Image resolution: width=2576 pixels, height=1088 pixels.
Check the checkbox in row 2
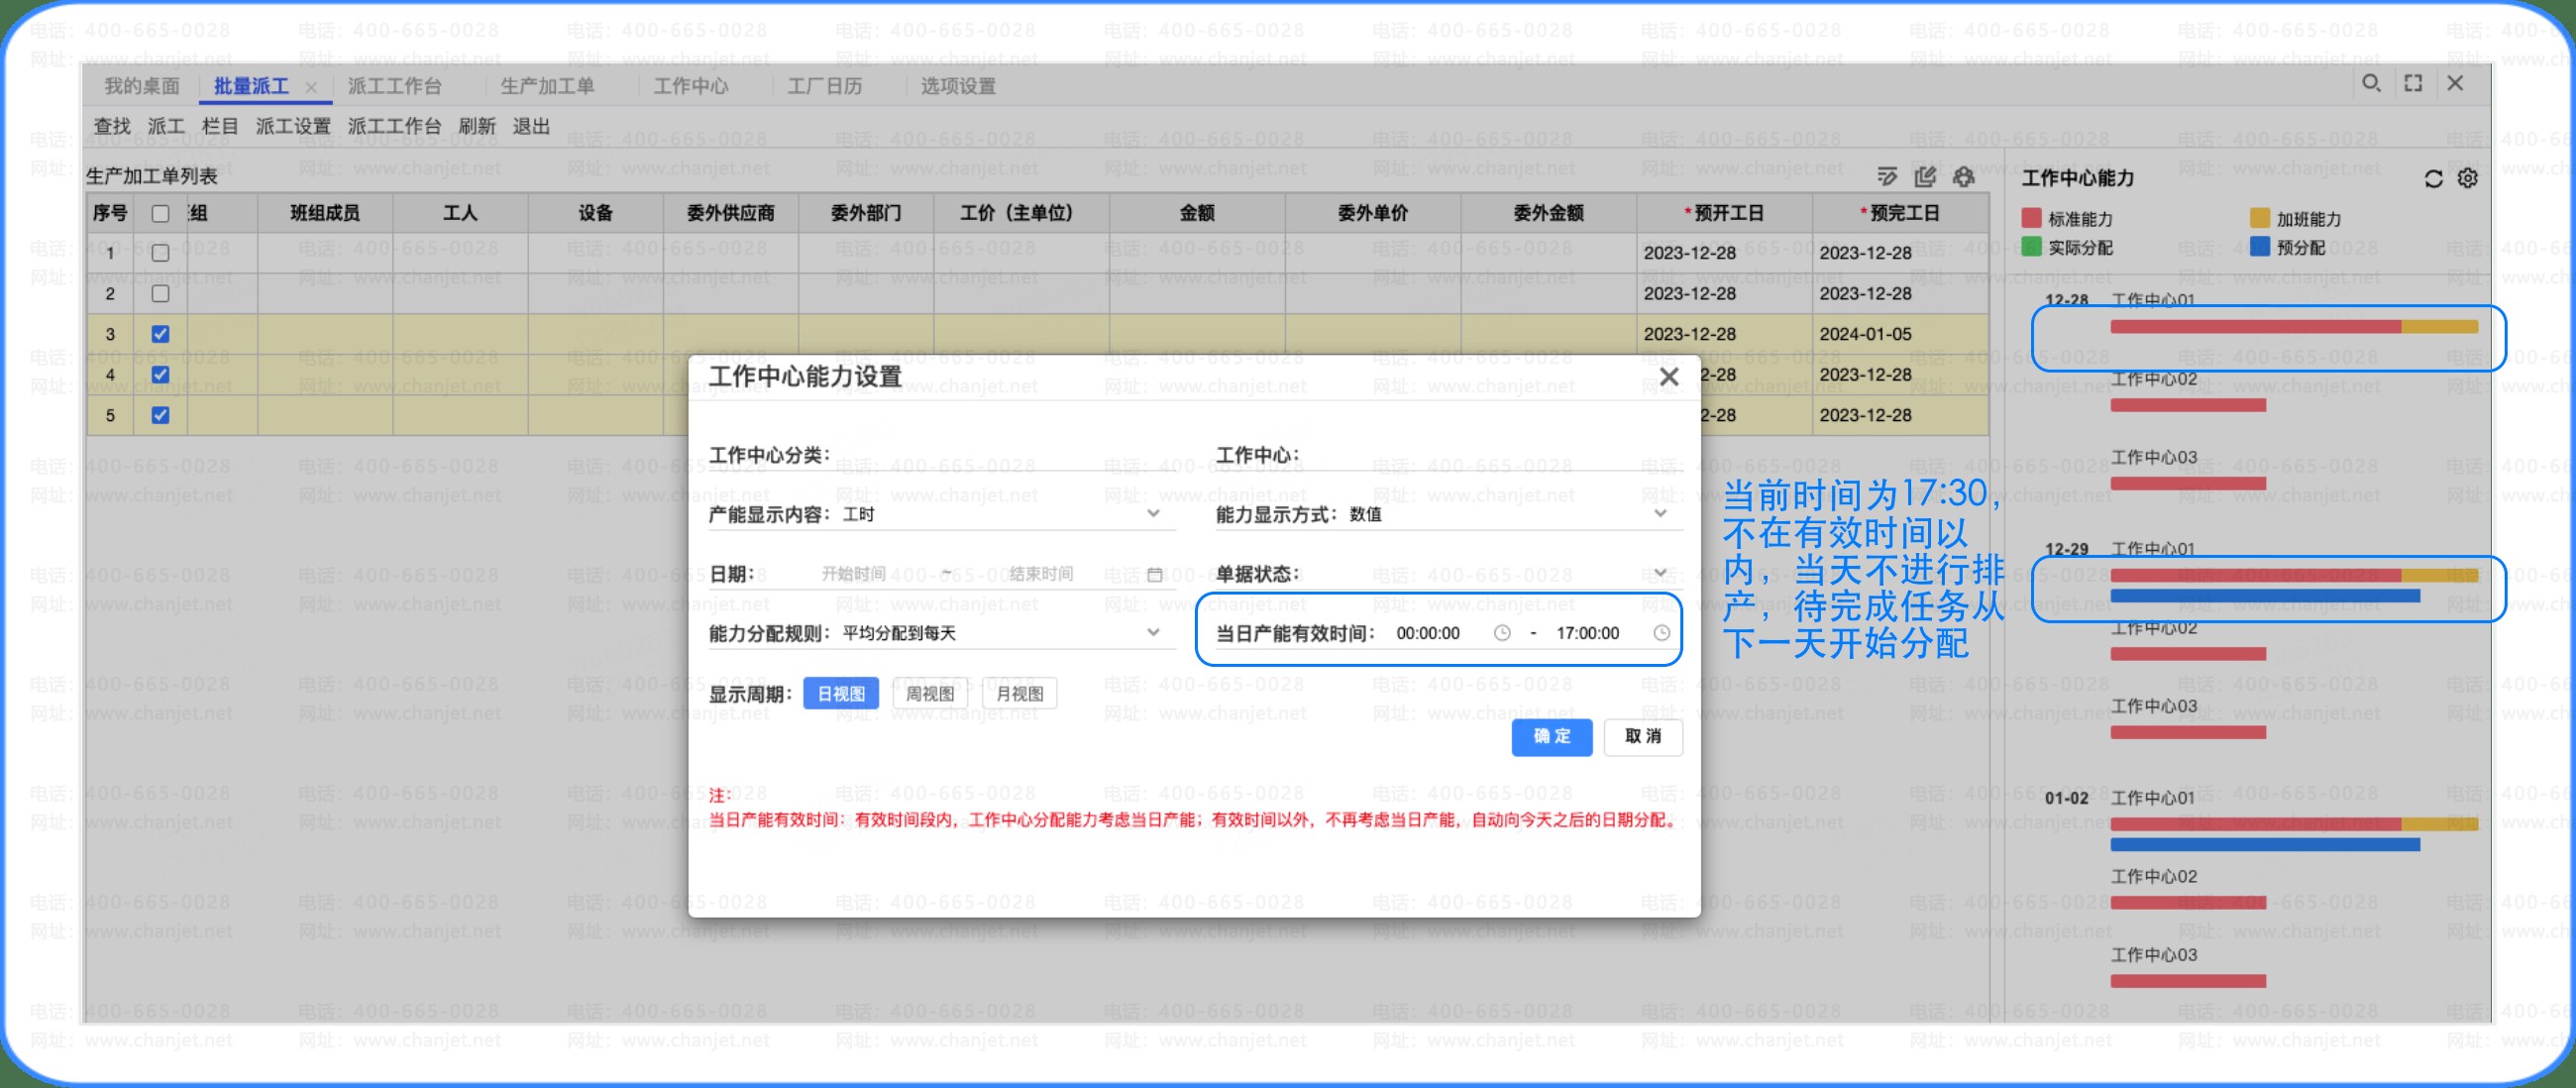[x=160, y=294]
